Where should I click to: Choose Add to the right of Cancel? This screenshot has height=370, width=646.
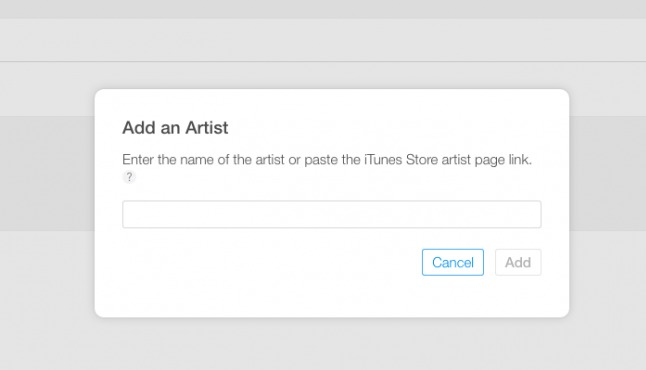[518, 262]
